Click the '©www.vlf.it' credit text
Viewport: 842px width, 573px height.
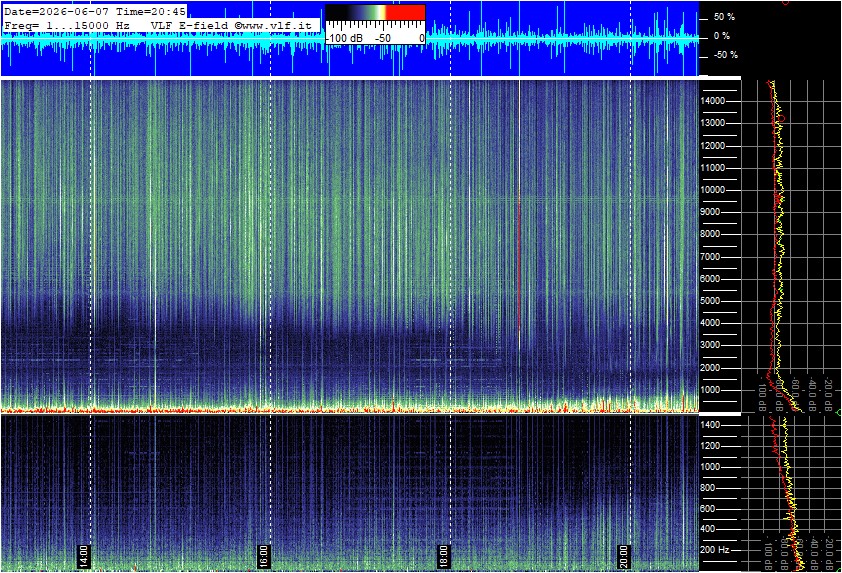point(273,25)
